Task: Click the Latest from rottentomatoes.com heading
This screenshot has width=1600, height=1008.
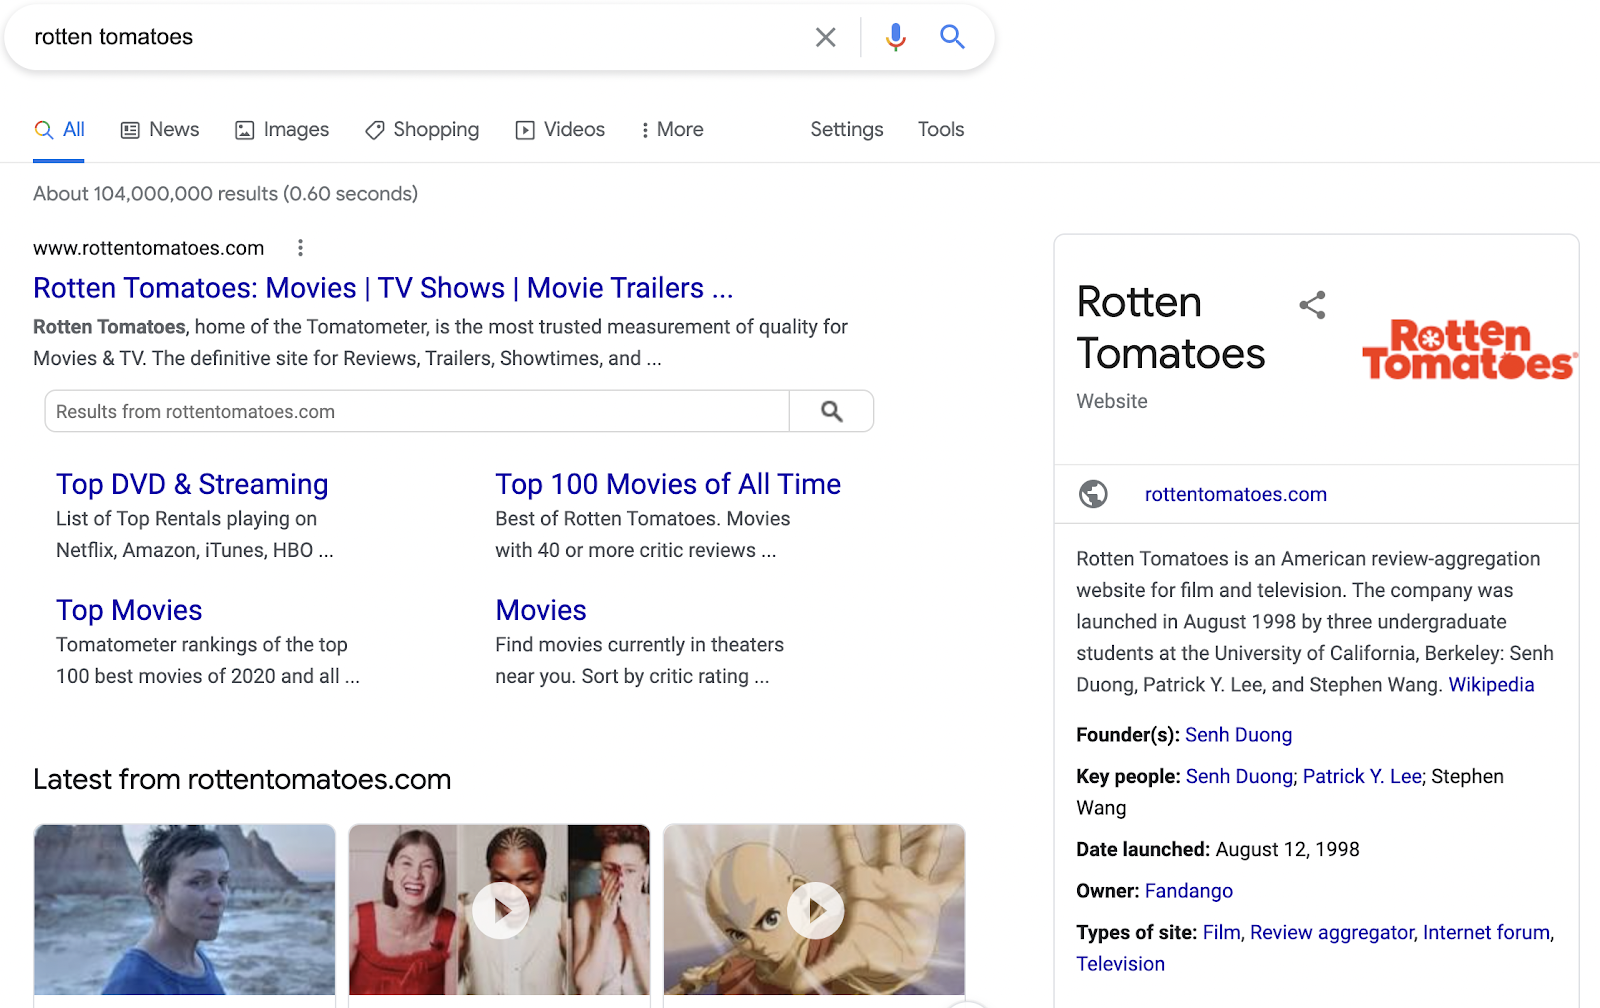Action: point(242,780)
